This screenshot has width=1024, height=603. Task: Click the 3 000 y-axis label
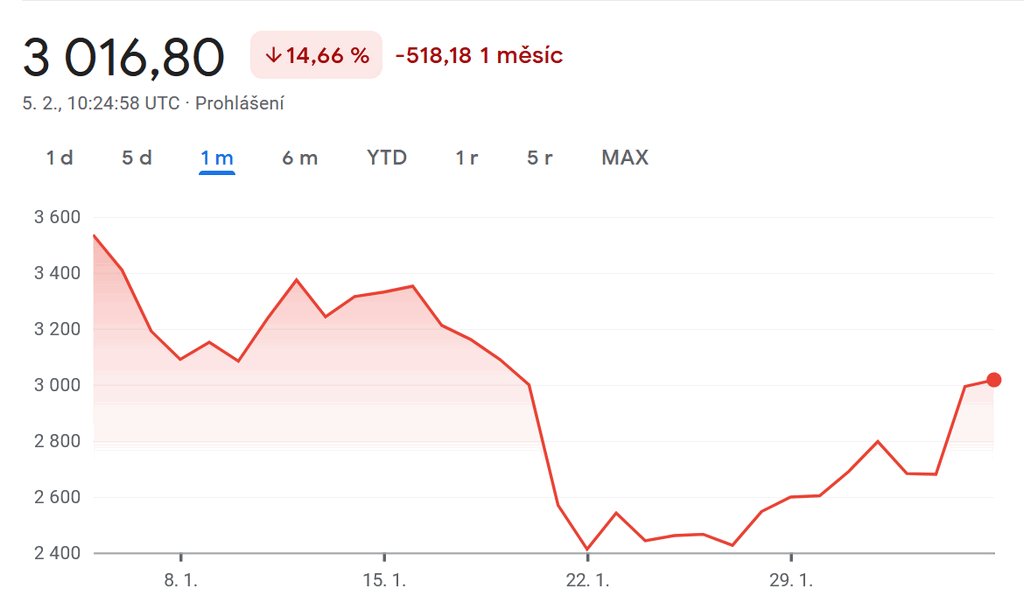tap(57, 385)
